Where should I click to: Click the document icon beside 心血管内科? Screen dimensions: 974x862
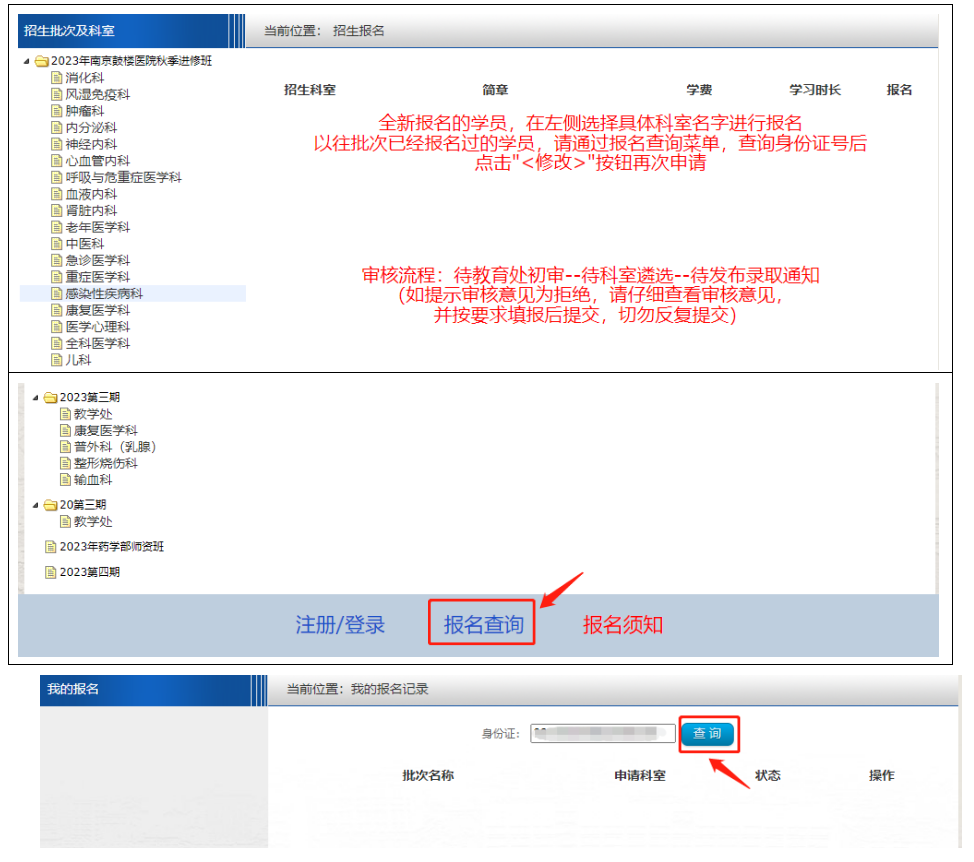[x=57, y=161]
